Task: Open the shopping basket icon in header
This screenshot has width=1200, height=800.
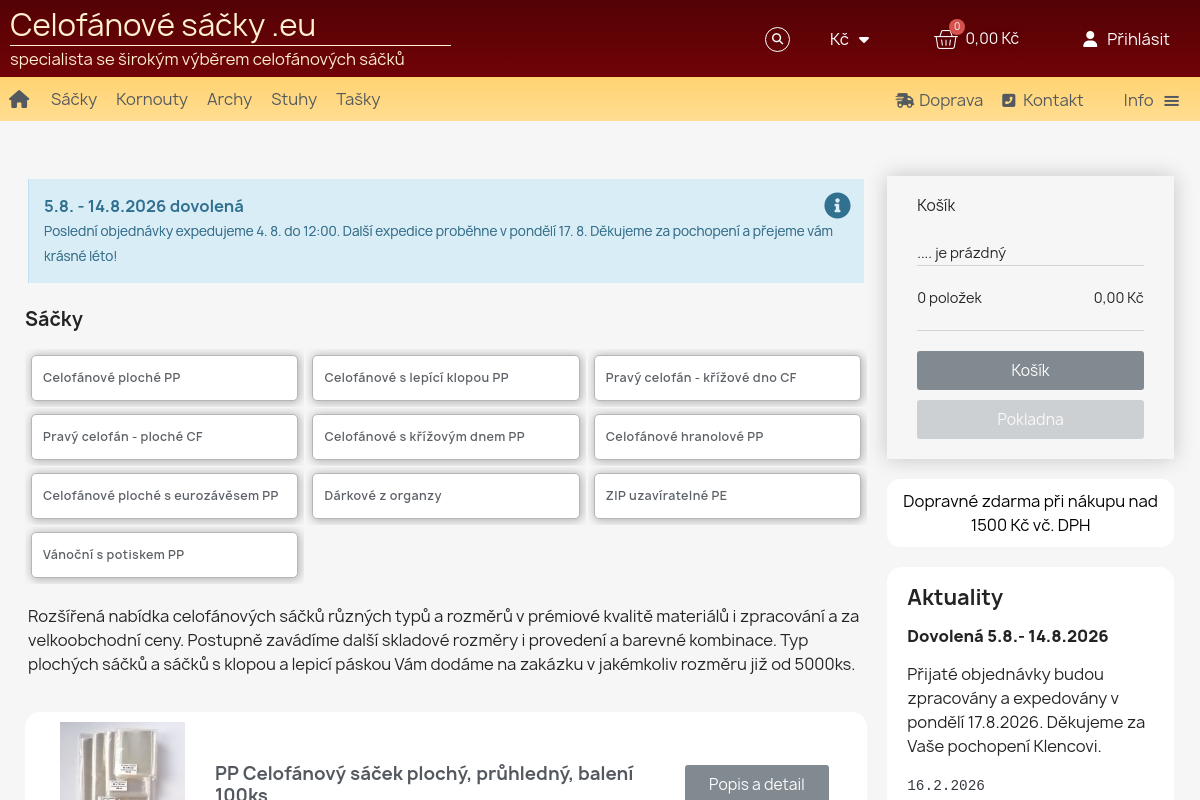Action: (946, 39)
